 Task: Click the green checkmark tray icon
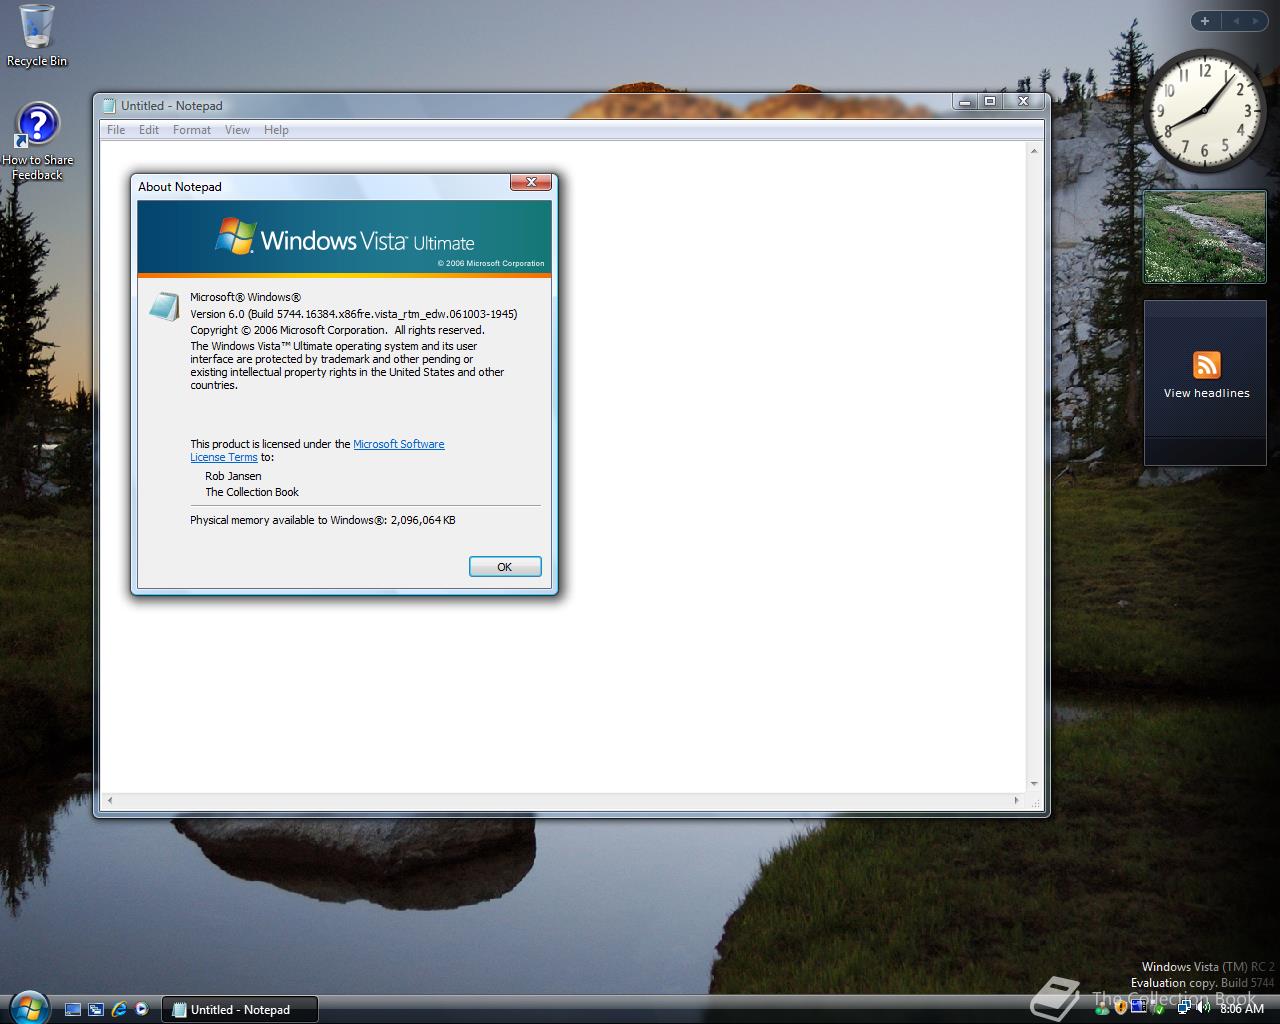[x=1158, y=1008]
